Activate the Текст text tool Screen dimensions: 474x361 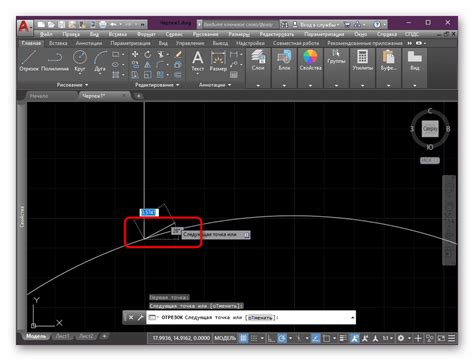pos(197,61)
